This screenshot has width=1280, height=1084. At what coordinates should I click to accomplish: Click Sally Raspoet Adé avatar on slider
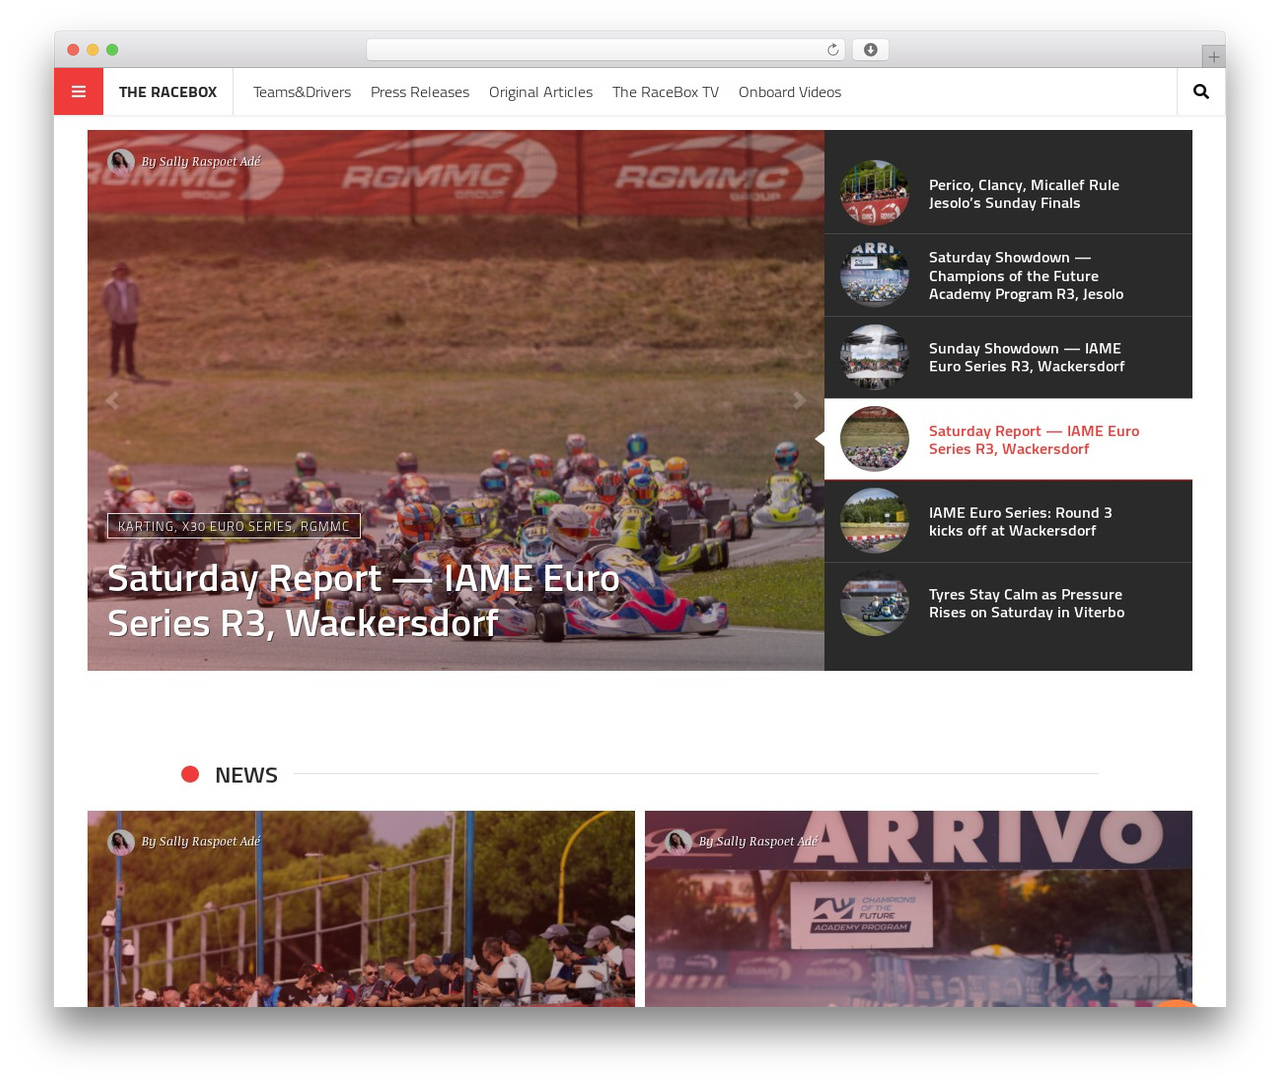pos(121,162)
